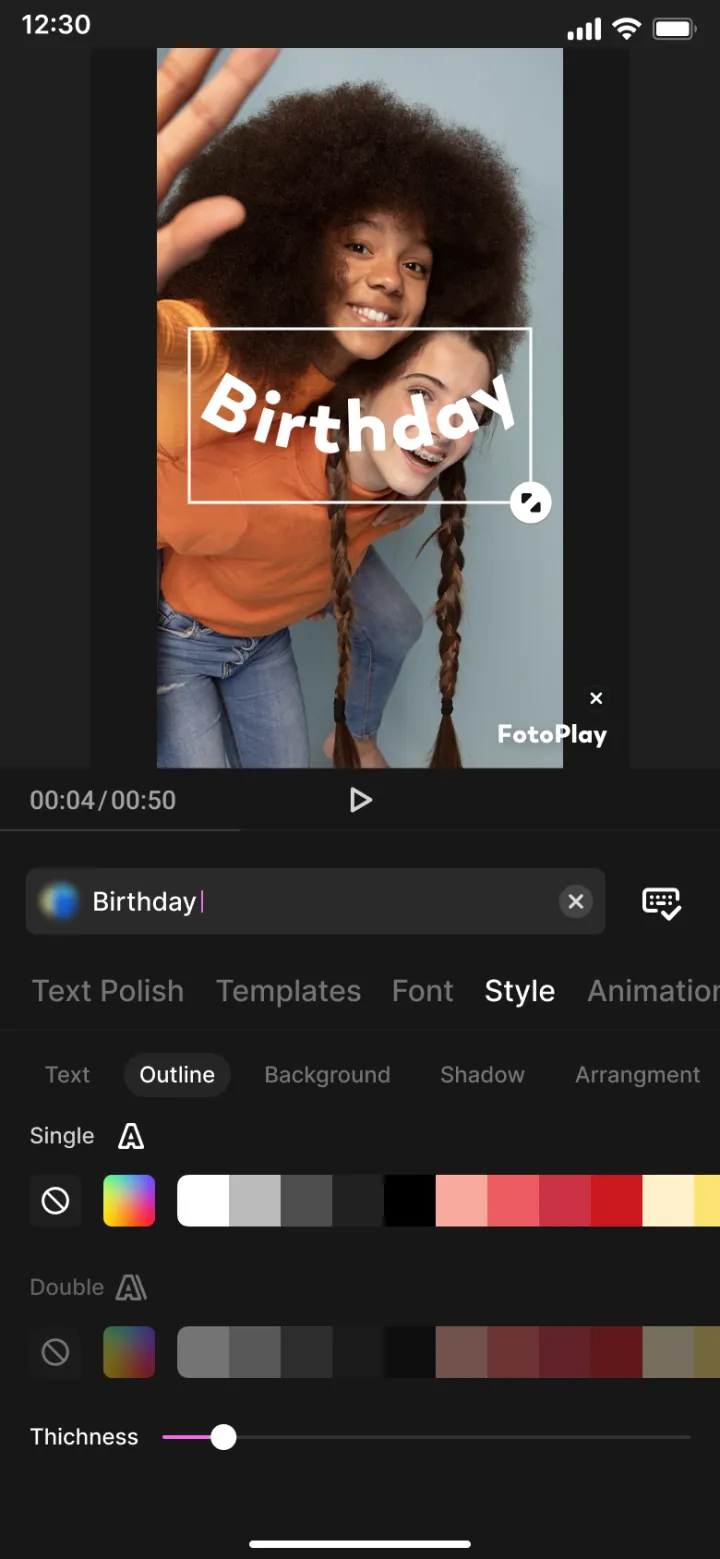The height and width of the screenshot is (1559, 720).
Task: Pick cream Single outline color
Action: click(668, 1200)
